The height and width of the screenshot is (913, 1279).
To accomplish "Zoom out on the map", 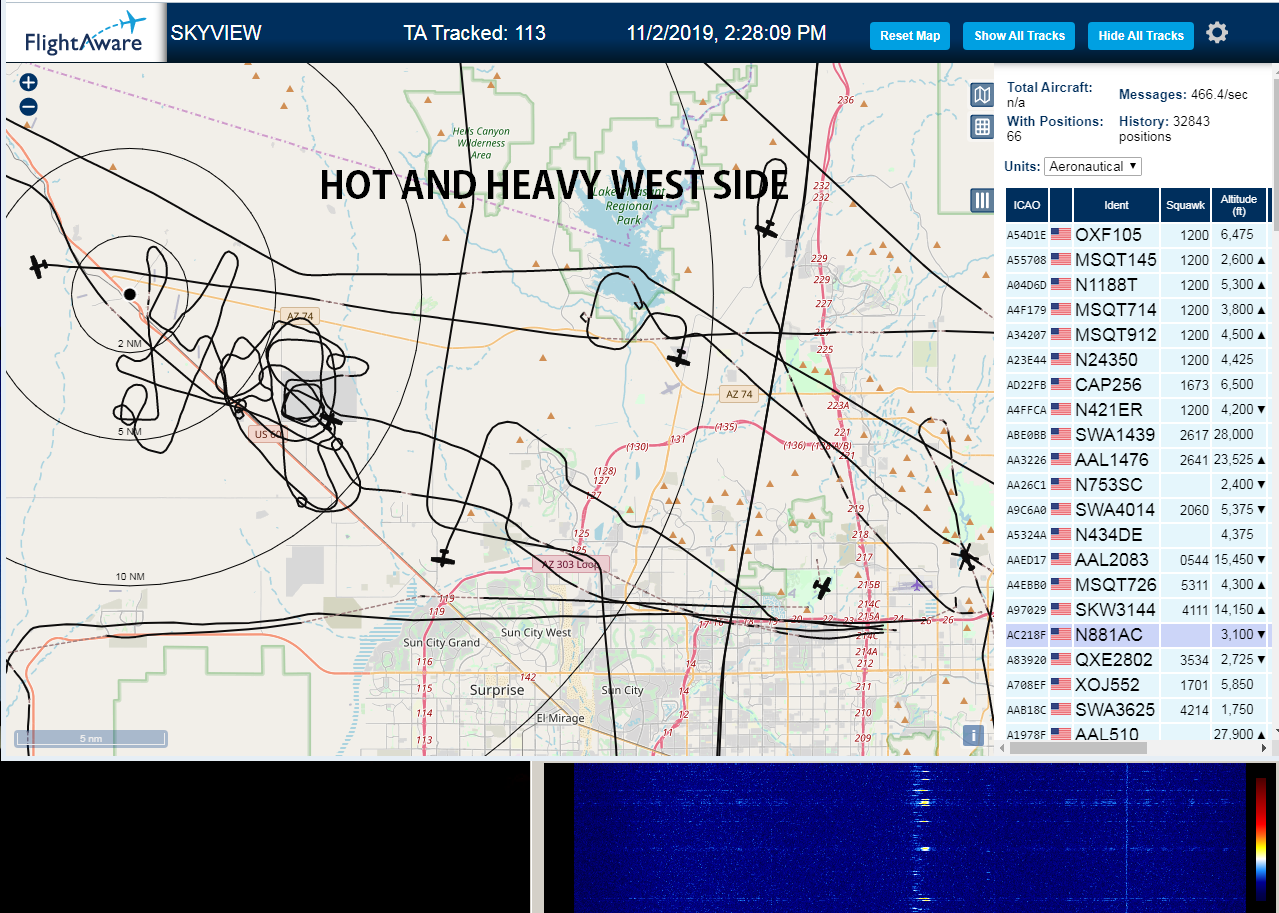I will point(29,107).
